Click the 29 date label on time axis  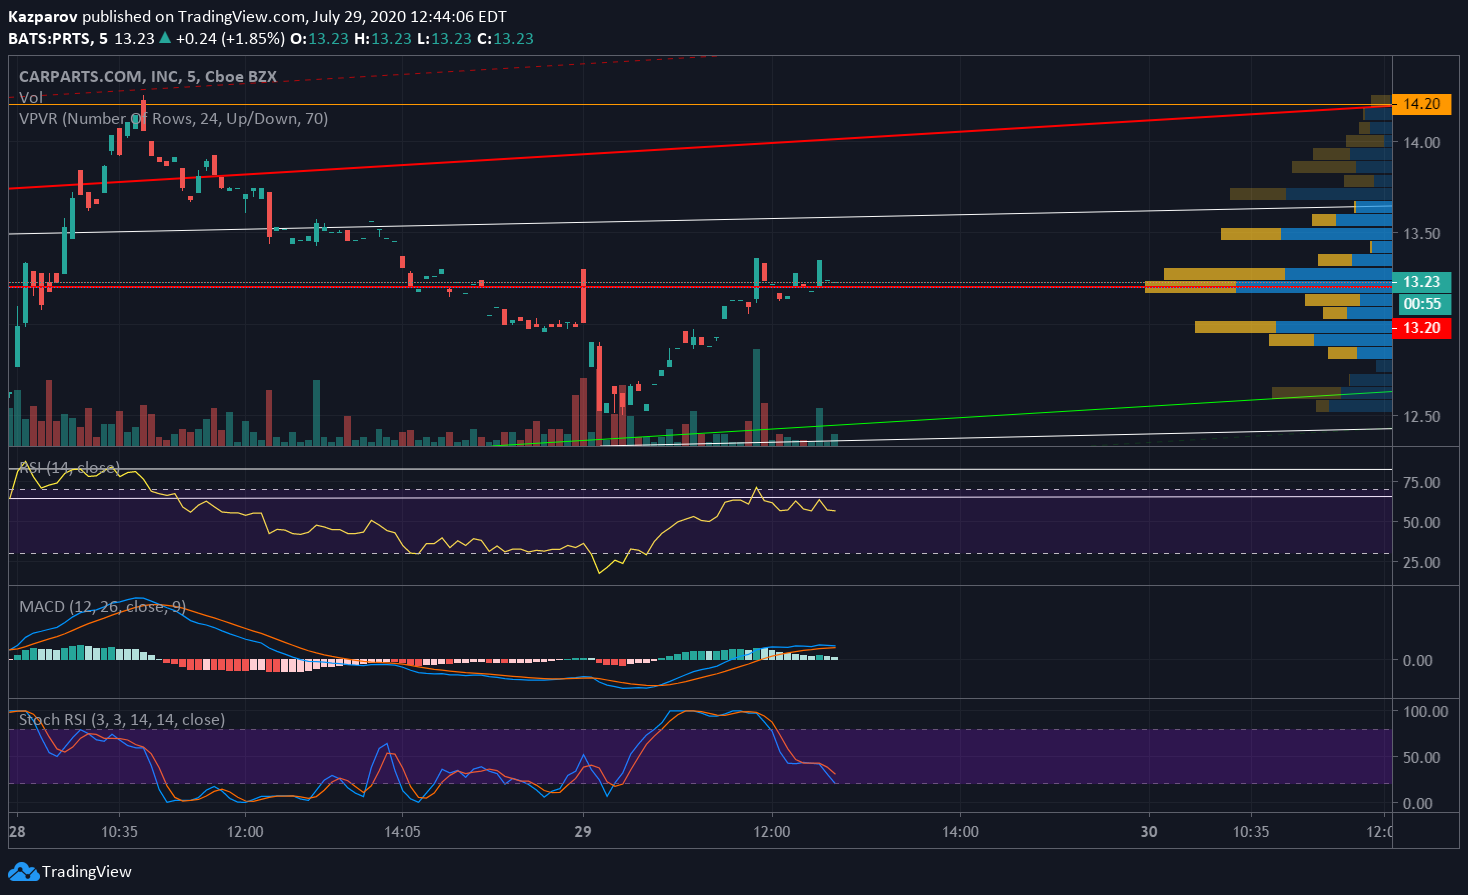tap(583, 832)
